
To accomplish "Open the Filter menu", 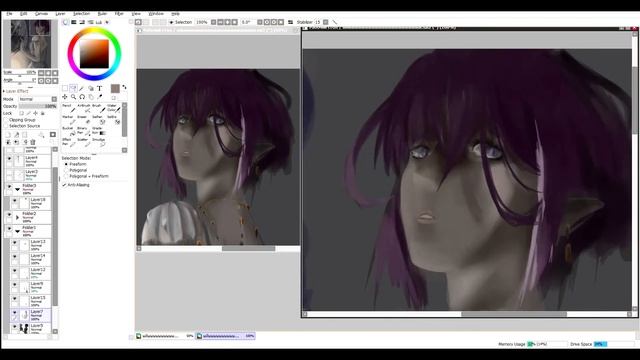I will pos(119,13).
